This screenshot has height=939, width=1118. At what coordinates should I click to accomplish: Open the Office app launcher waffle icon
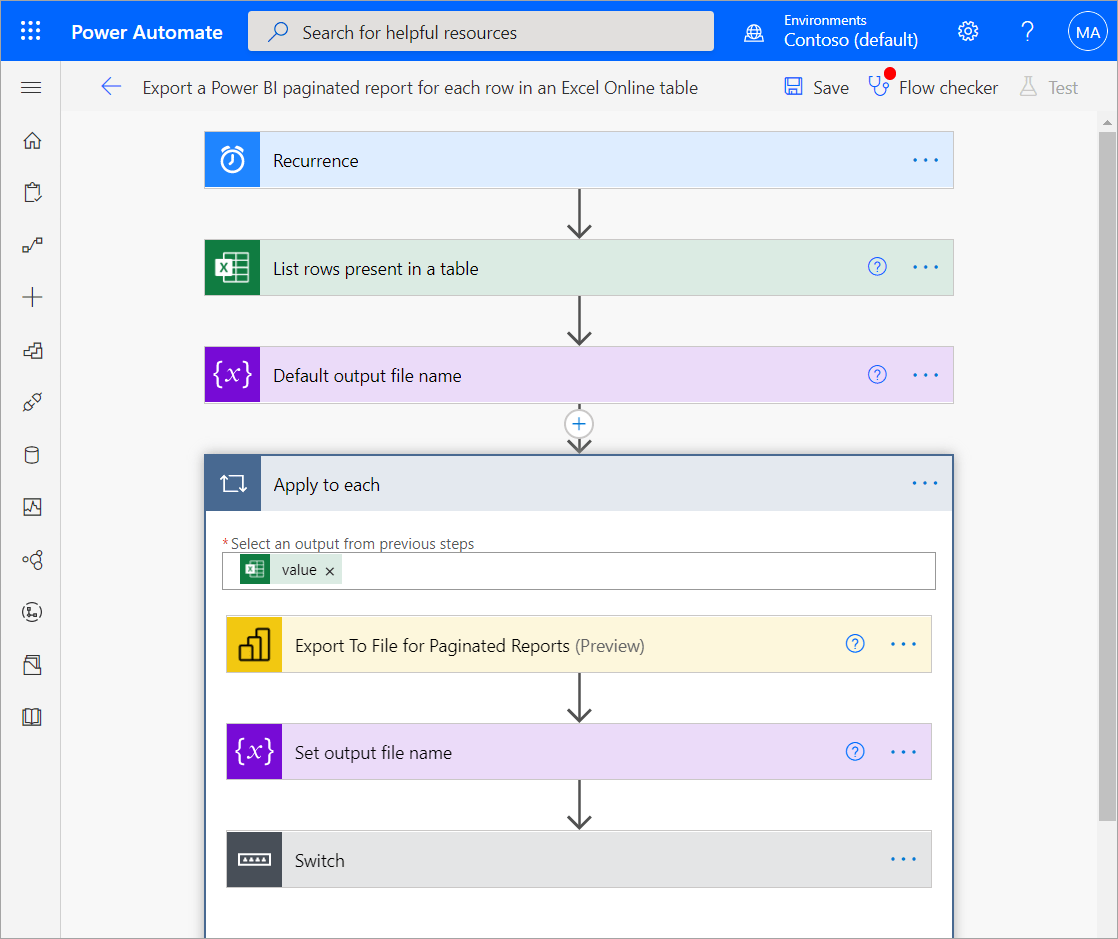coord(31,31)
